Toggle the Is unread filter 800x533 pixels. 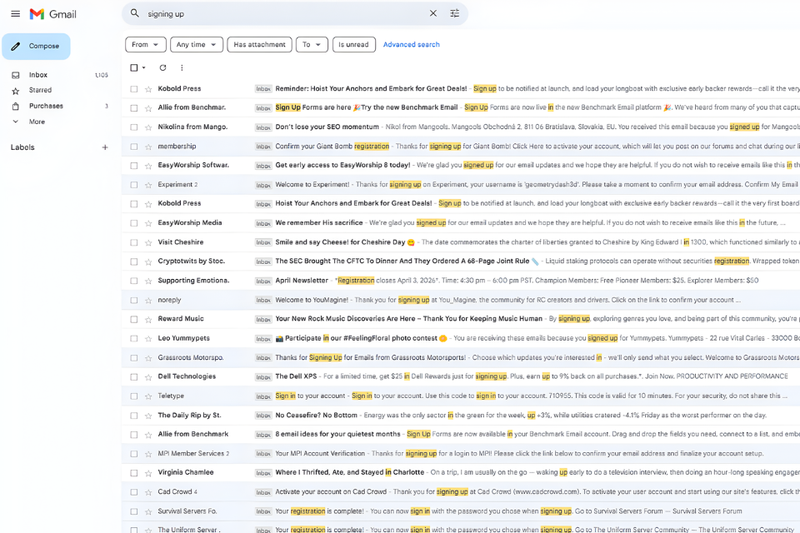[354, 44]
